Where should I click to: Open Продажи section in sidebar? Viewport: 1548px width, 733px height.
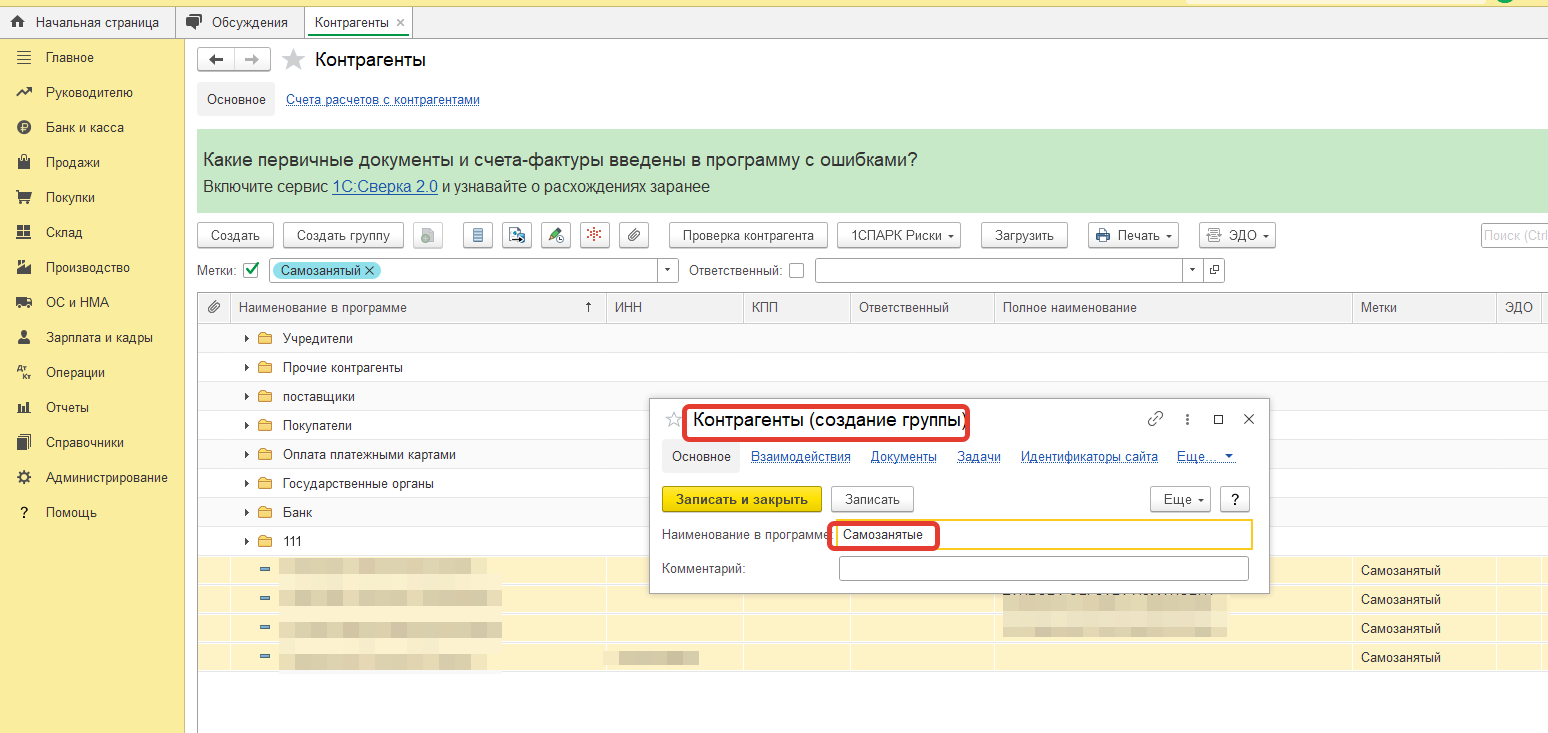click(x=72, y=163)
